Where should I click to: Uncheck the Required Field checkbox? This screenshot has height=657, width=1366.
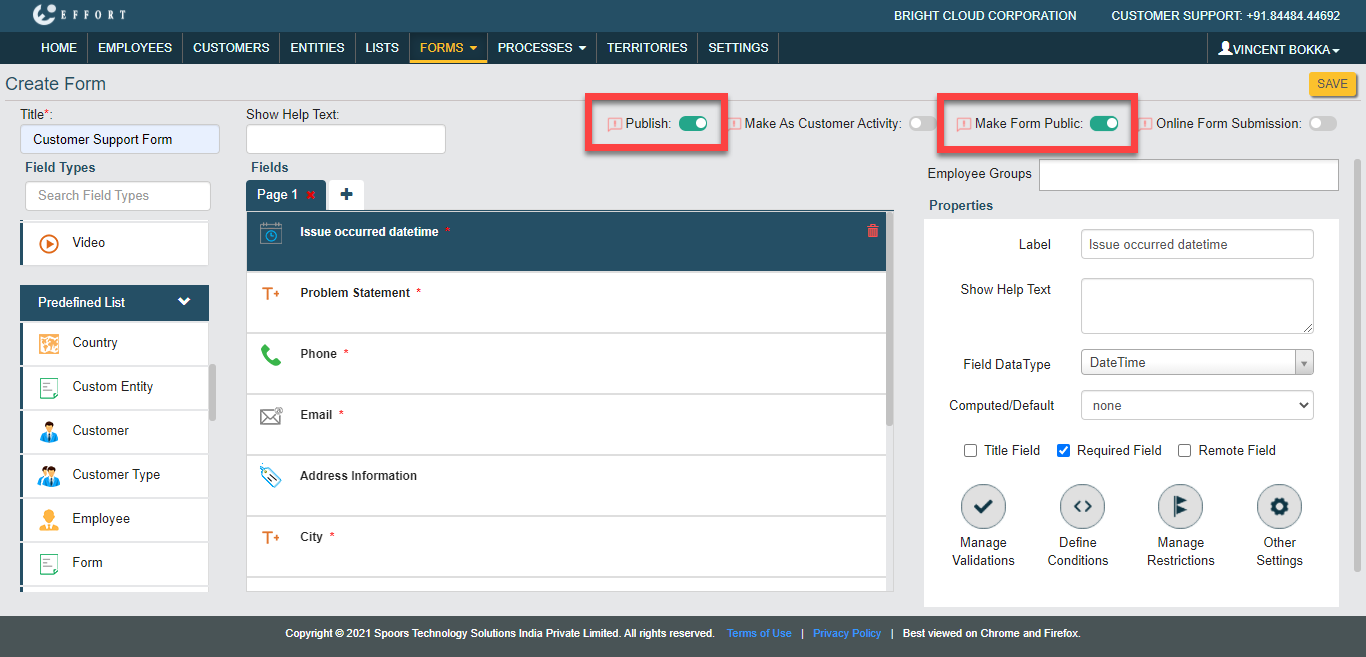coord(1064,451)
